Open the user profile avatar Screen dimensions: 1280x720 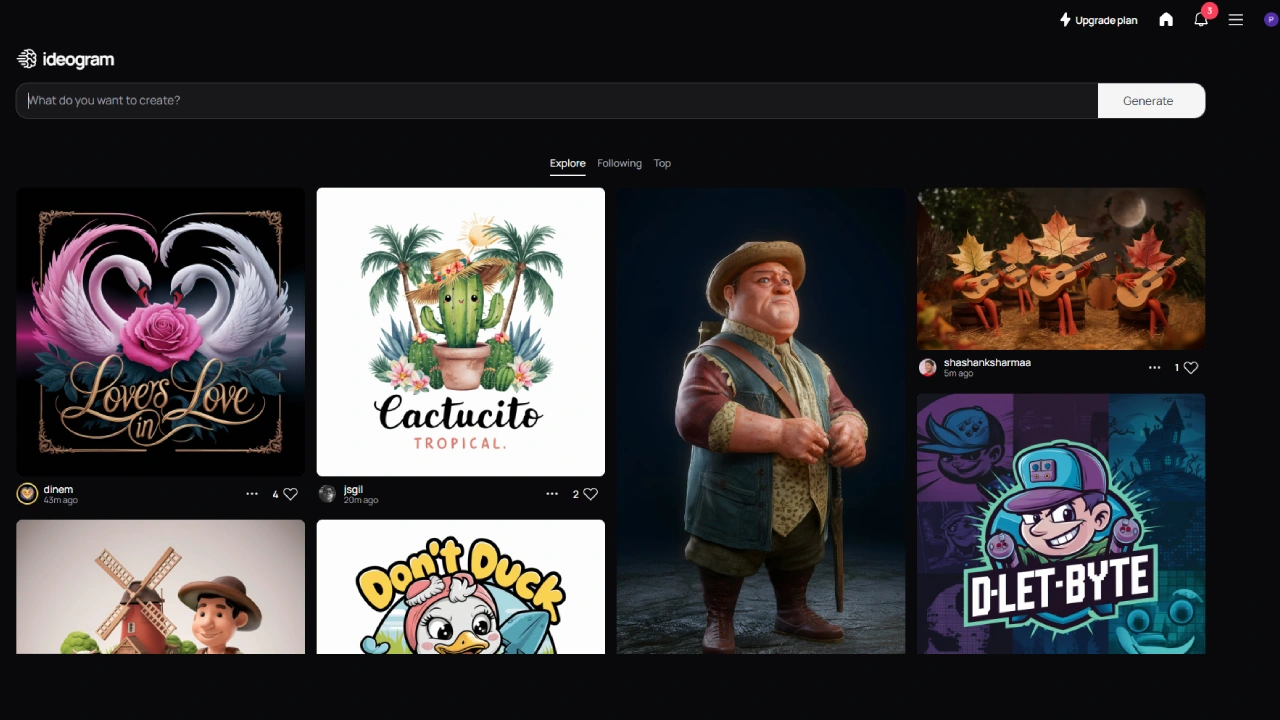(x=1271, y=20)
